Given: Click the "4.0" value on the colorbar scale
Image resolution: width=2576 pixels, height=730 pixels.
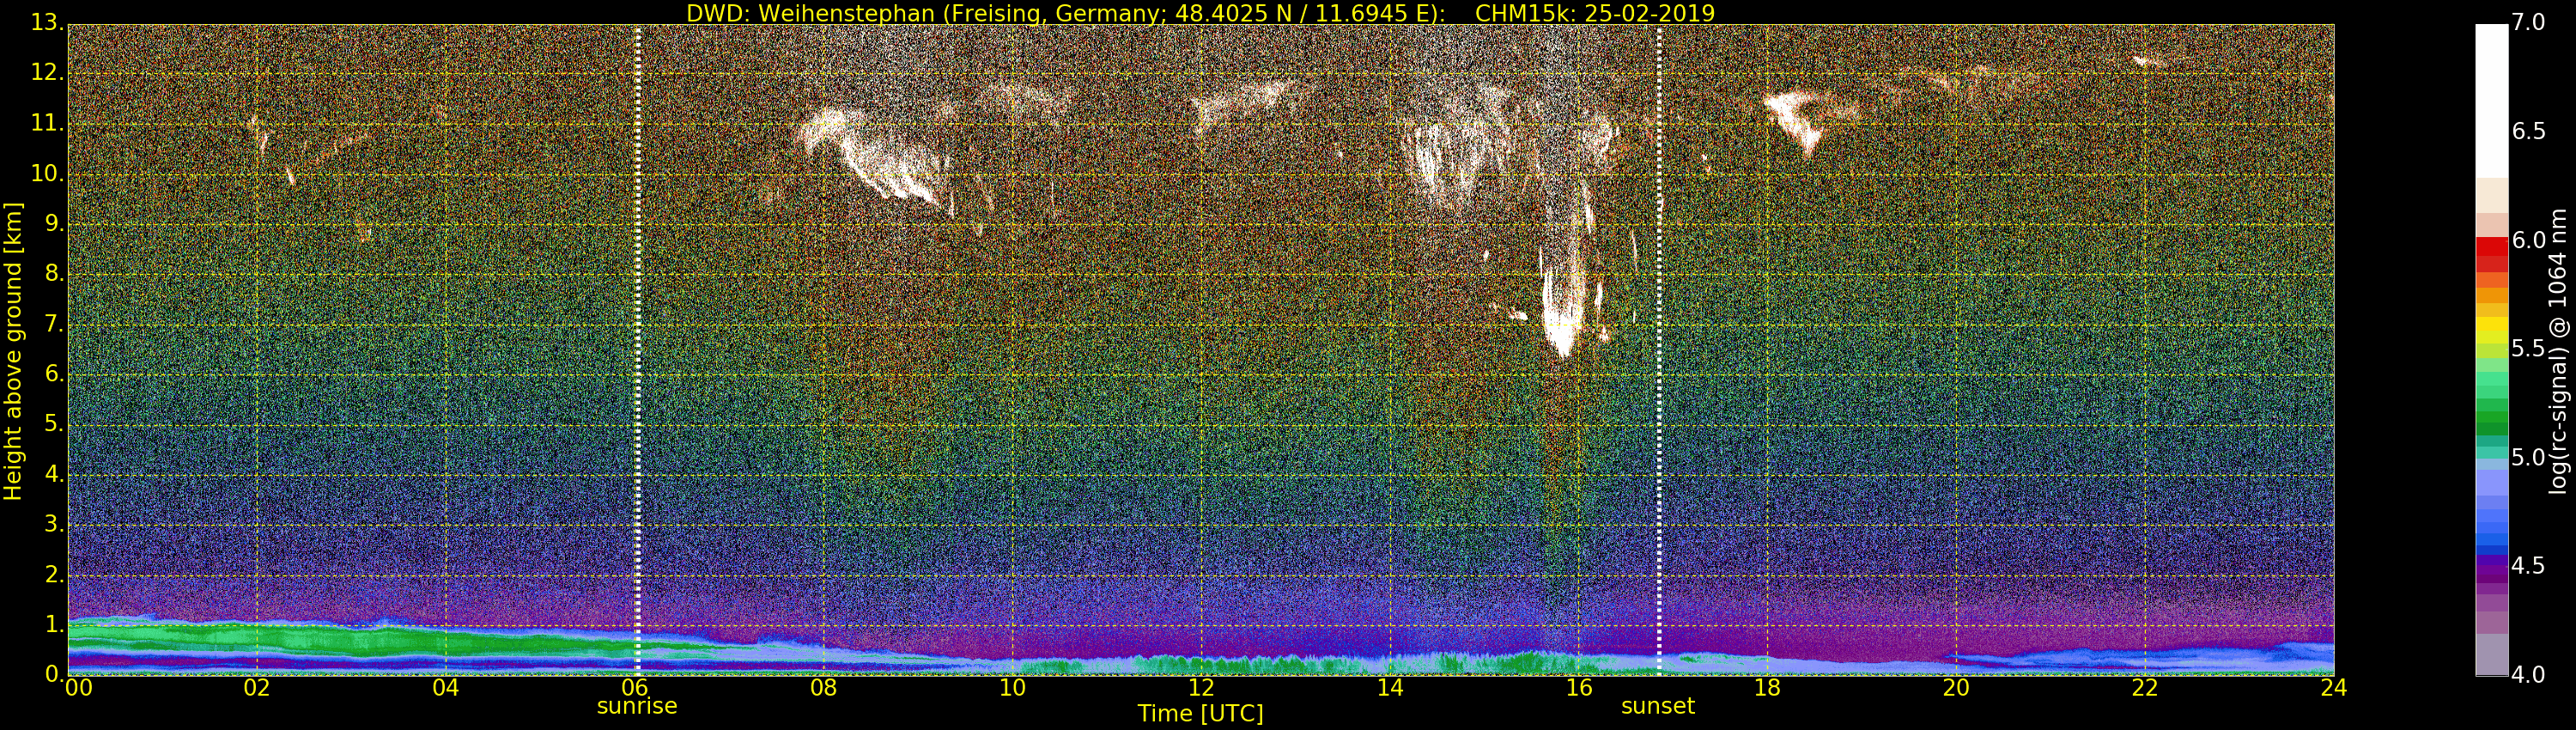Looking at the screenshot, I should pos(2529,675).
